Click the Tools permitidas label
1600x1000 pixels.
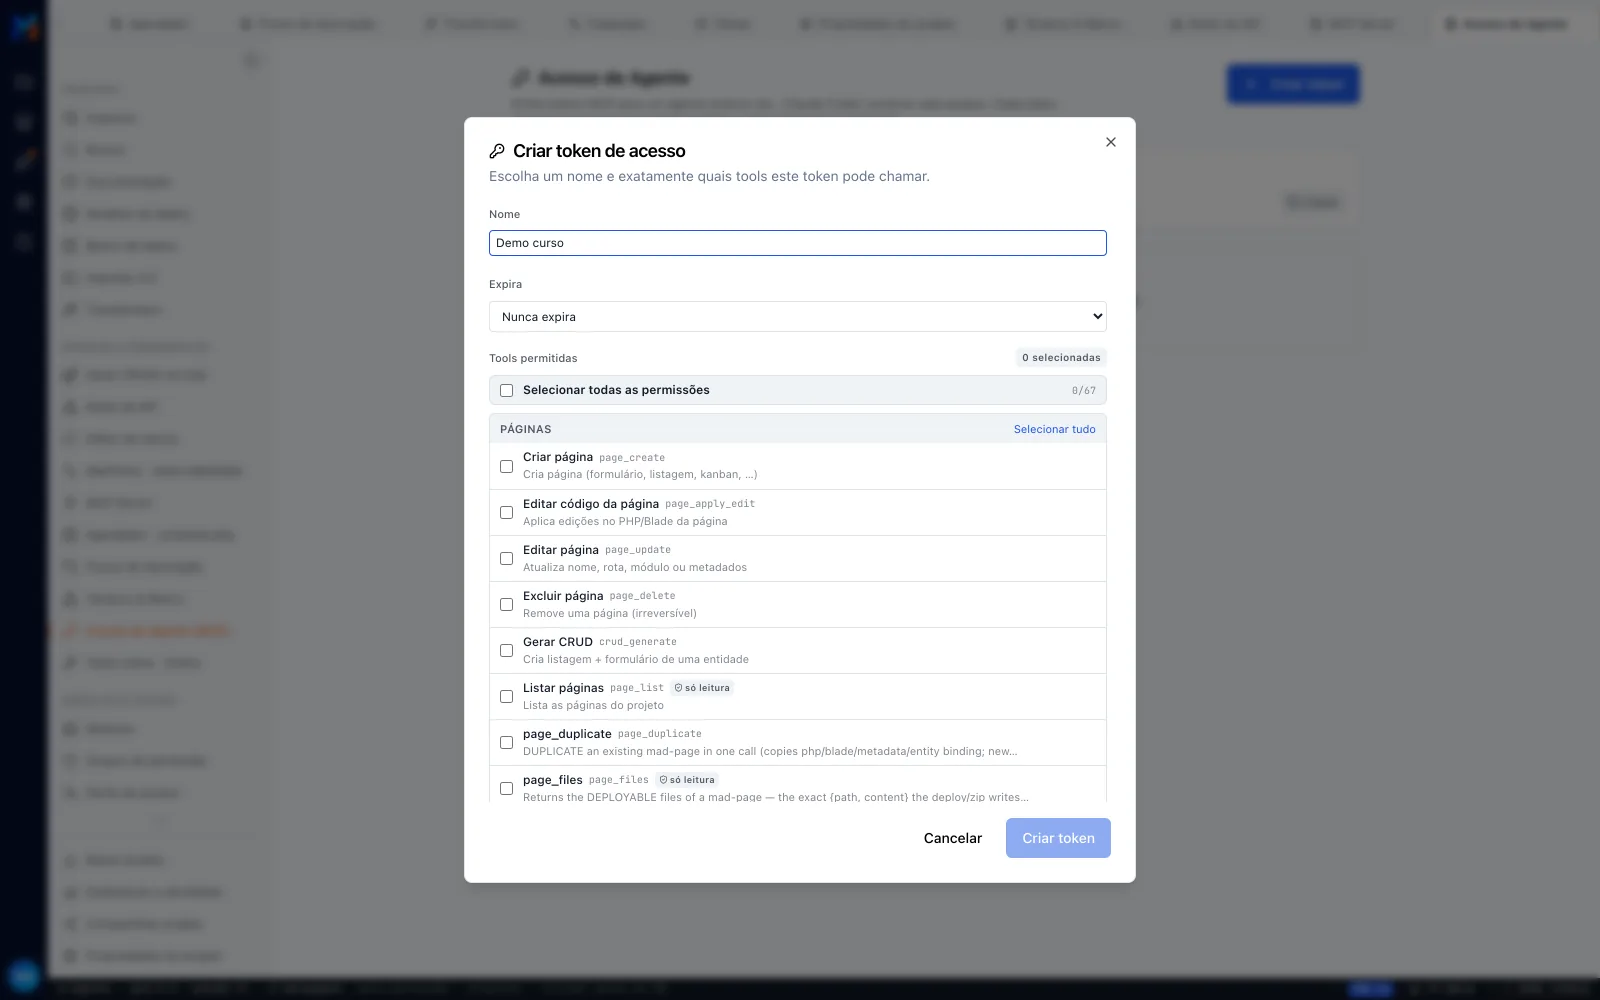coord(533,358)
